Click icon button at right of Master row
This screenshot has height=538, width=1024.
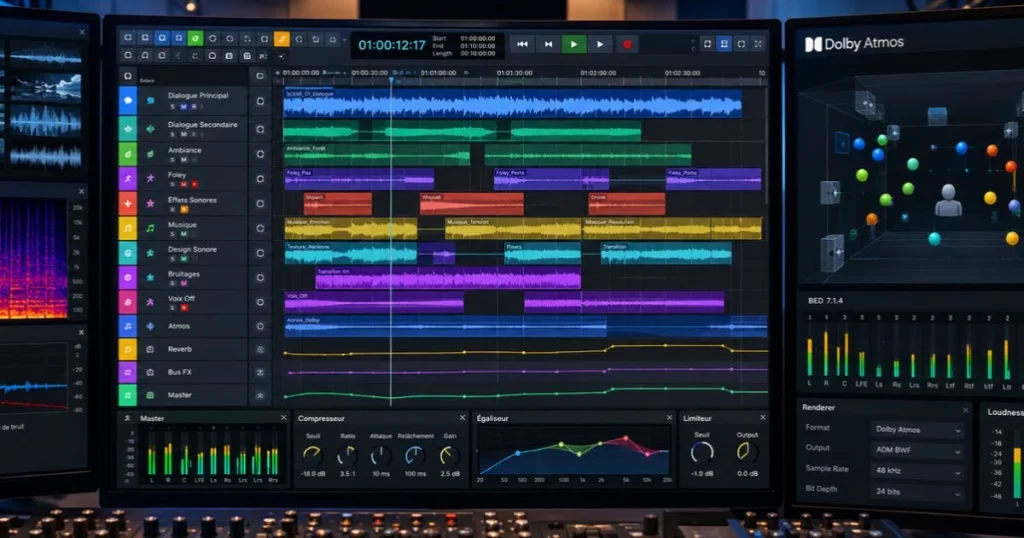click(x=260, y=395)
